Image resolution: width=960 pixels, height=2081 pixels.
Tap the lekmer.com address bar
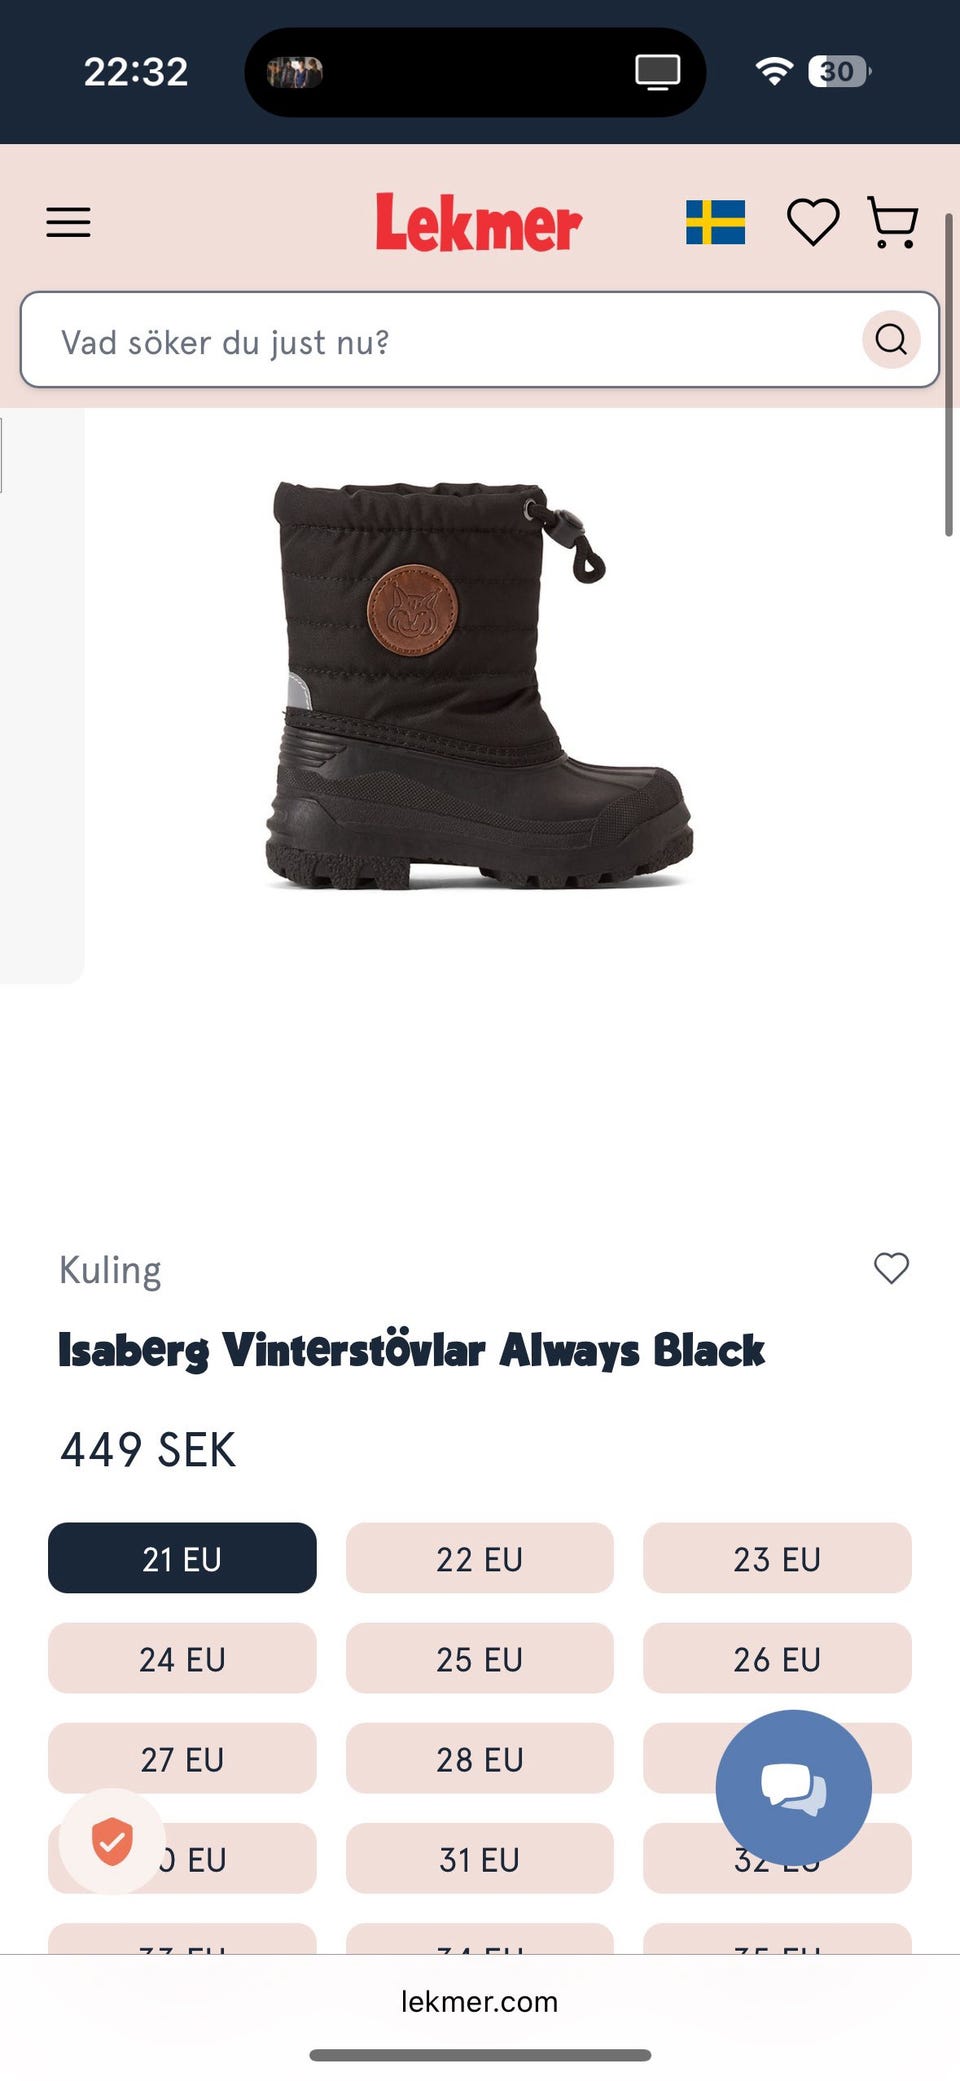479,2001
